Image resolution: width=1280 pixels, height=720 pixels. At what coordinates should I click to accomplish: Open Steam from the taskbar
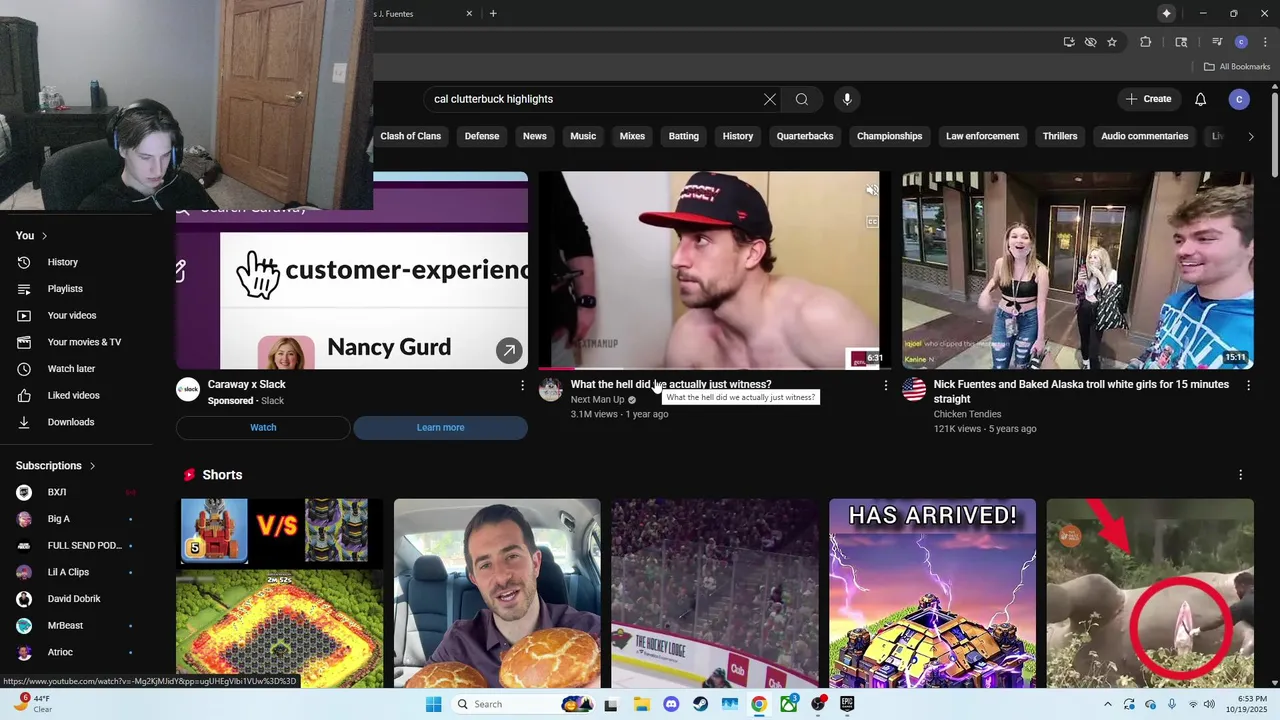coord(701,704)
